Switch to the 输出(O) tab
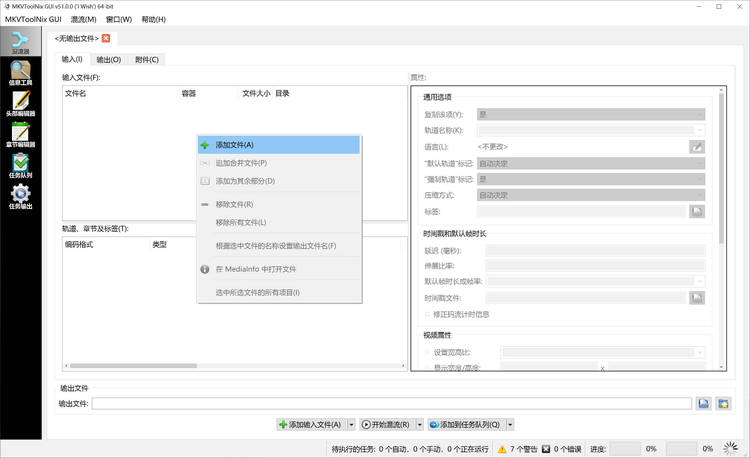The height and width of the screenshot is (458, 750). pos(109,60)
